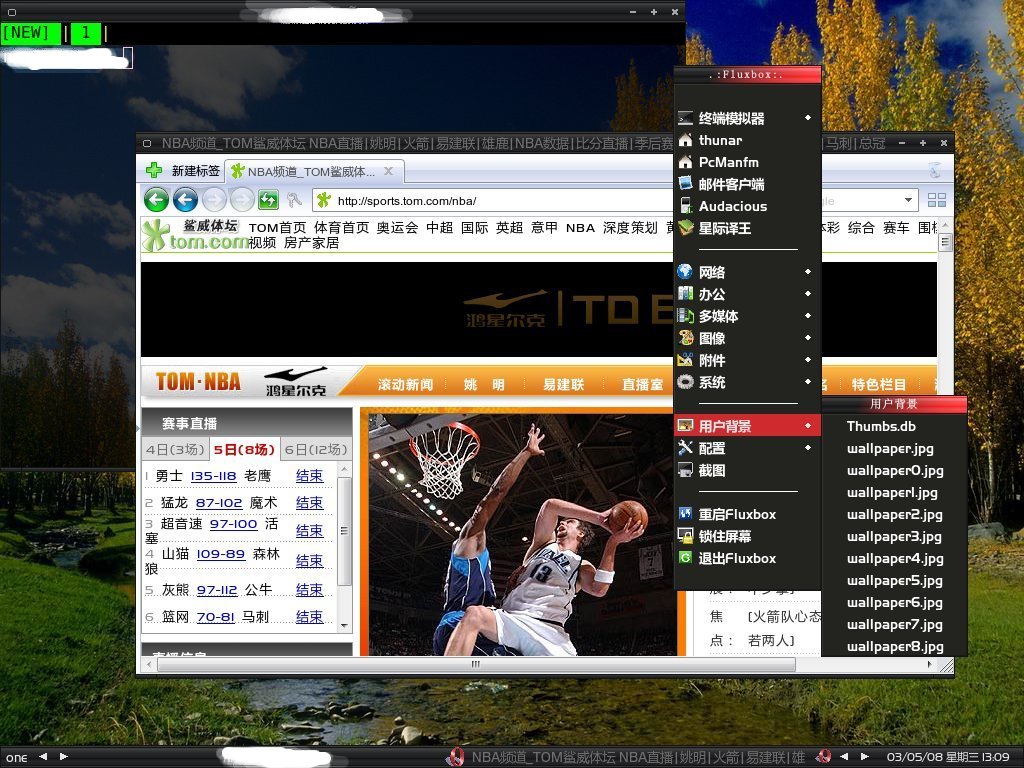Switch to the NBA频道_TOM鲨威体坛 tab
1024x768 pixels.
tap(312, 172)
